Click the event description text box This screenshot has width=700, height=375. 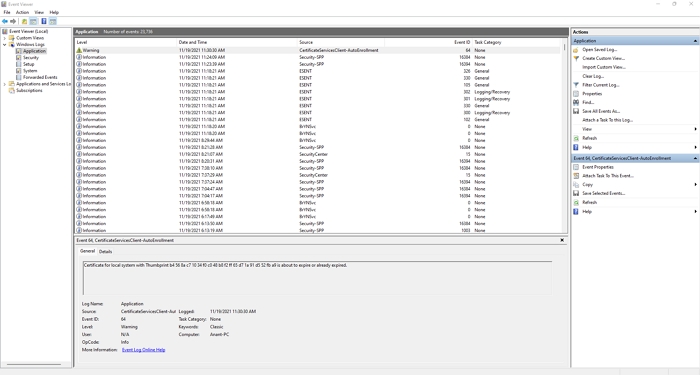(317, 278)
